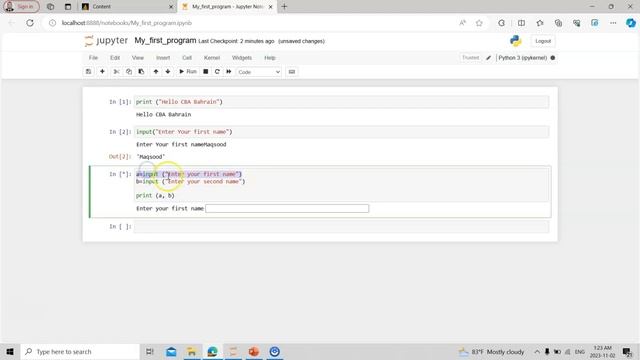
Task: Click the Enter your first name input box
Action: (287, 209)
